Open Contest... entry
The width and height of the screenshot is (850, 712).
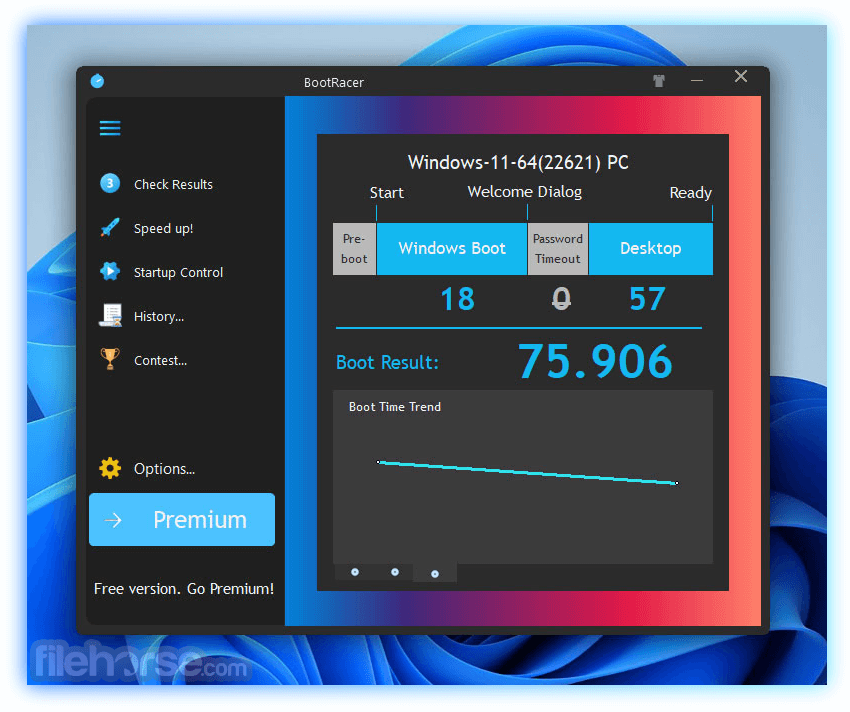160,361
